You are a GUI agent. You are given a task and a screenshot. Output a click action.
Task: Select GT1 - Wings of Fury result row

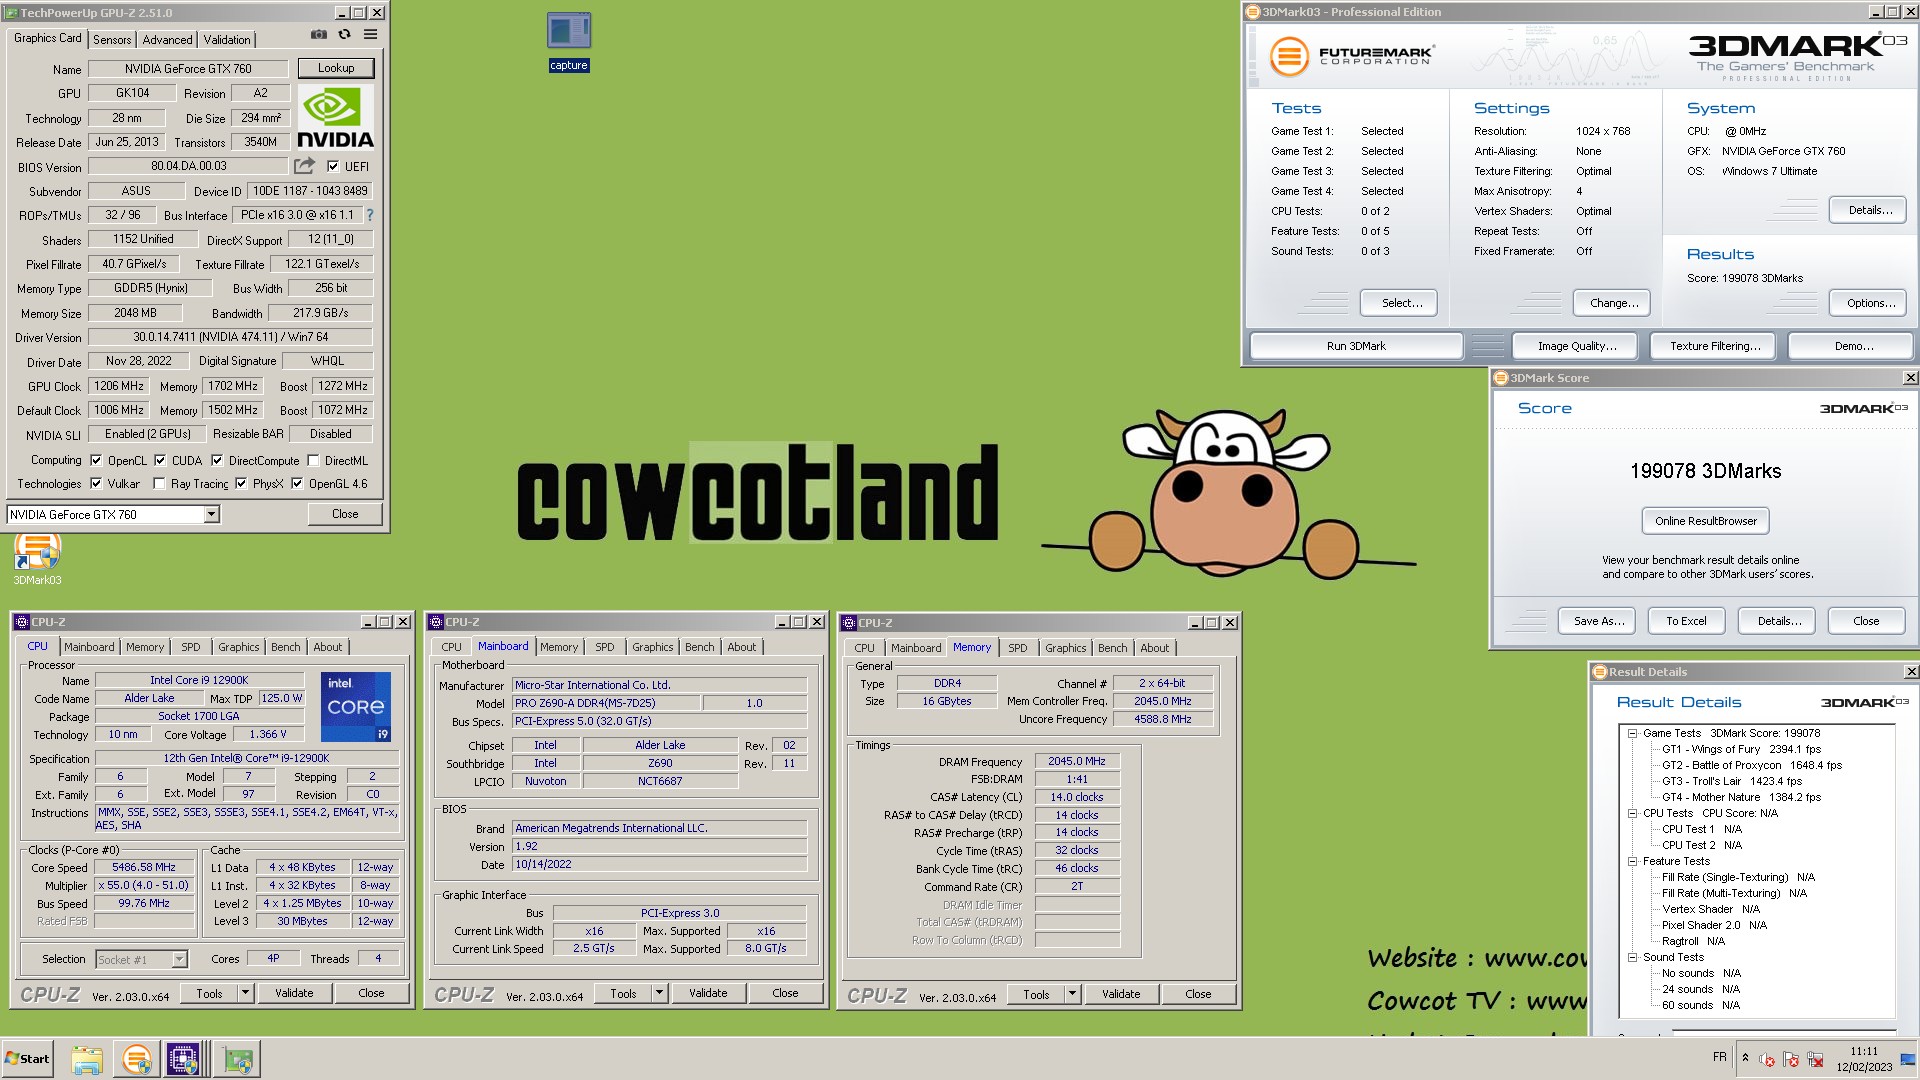[1741, 749]
